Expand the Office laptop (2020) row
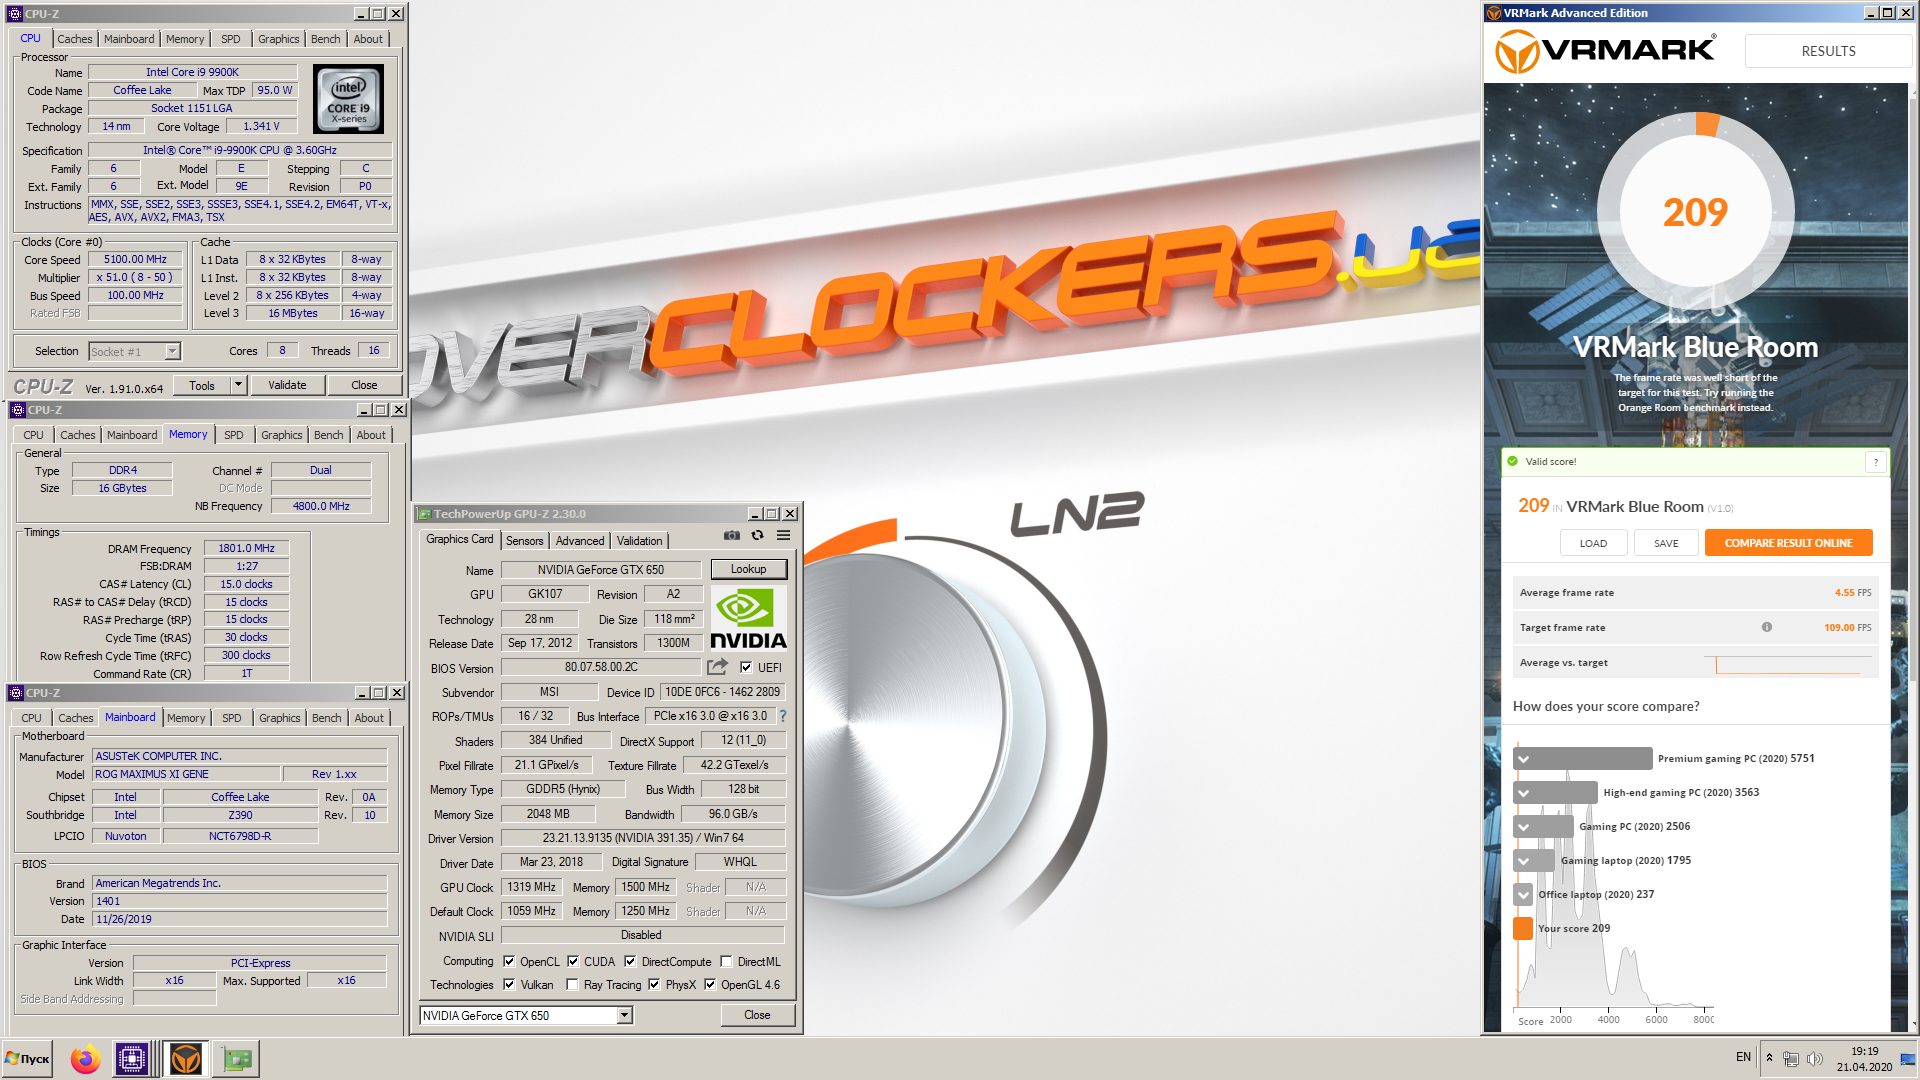 click(x=1523, y=895)
